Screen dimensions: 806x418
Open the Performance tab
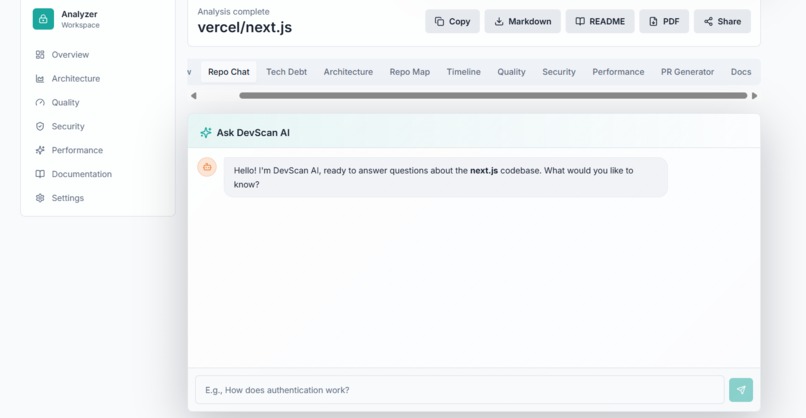[618, 72]
